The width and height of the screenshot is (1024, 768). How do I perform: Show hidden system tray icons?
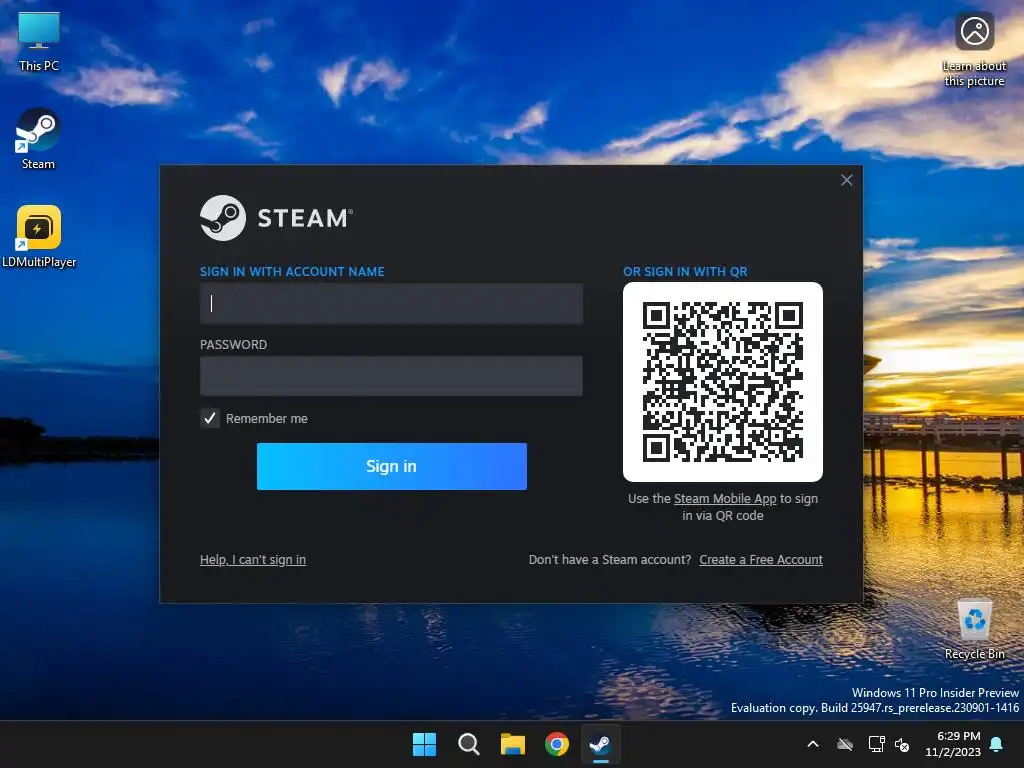click(x=813, y=744)
